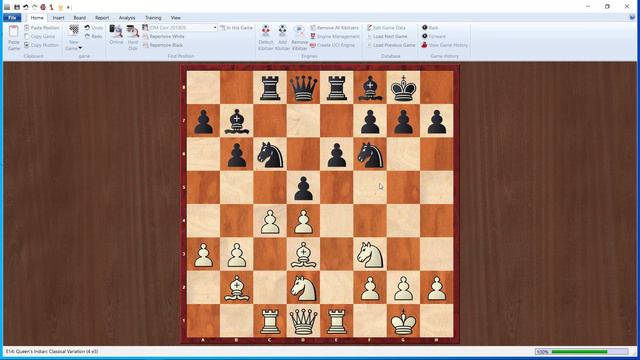Click Paste Position in the Clipboard group
The image size is (640, 360).
[x=42, y=28]
